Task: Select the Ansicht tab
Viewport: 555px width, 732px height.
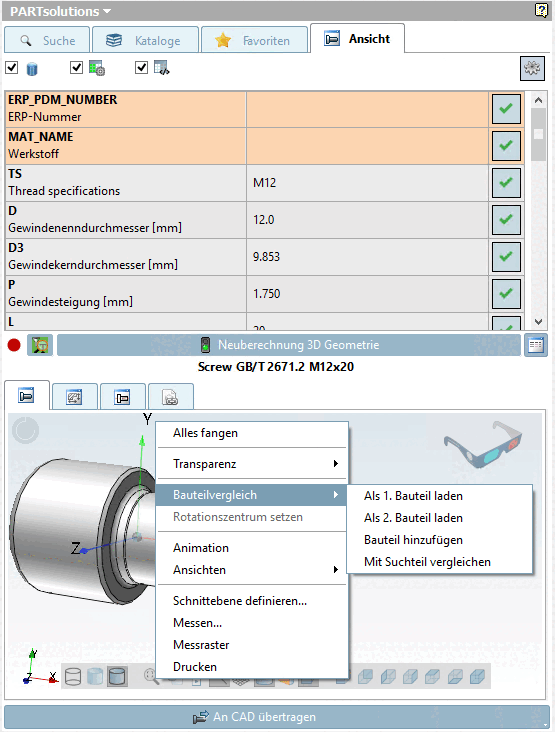Action: (x=358, y=38)
